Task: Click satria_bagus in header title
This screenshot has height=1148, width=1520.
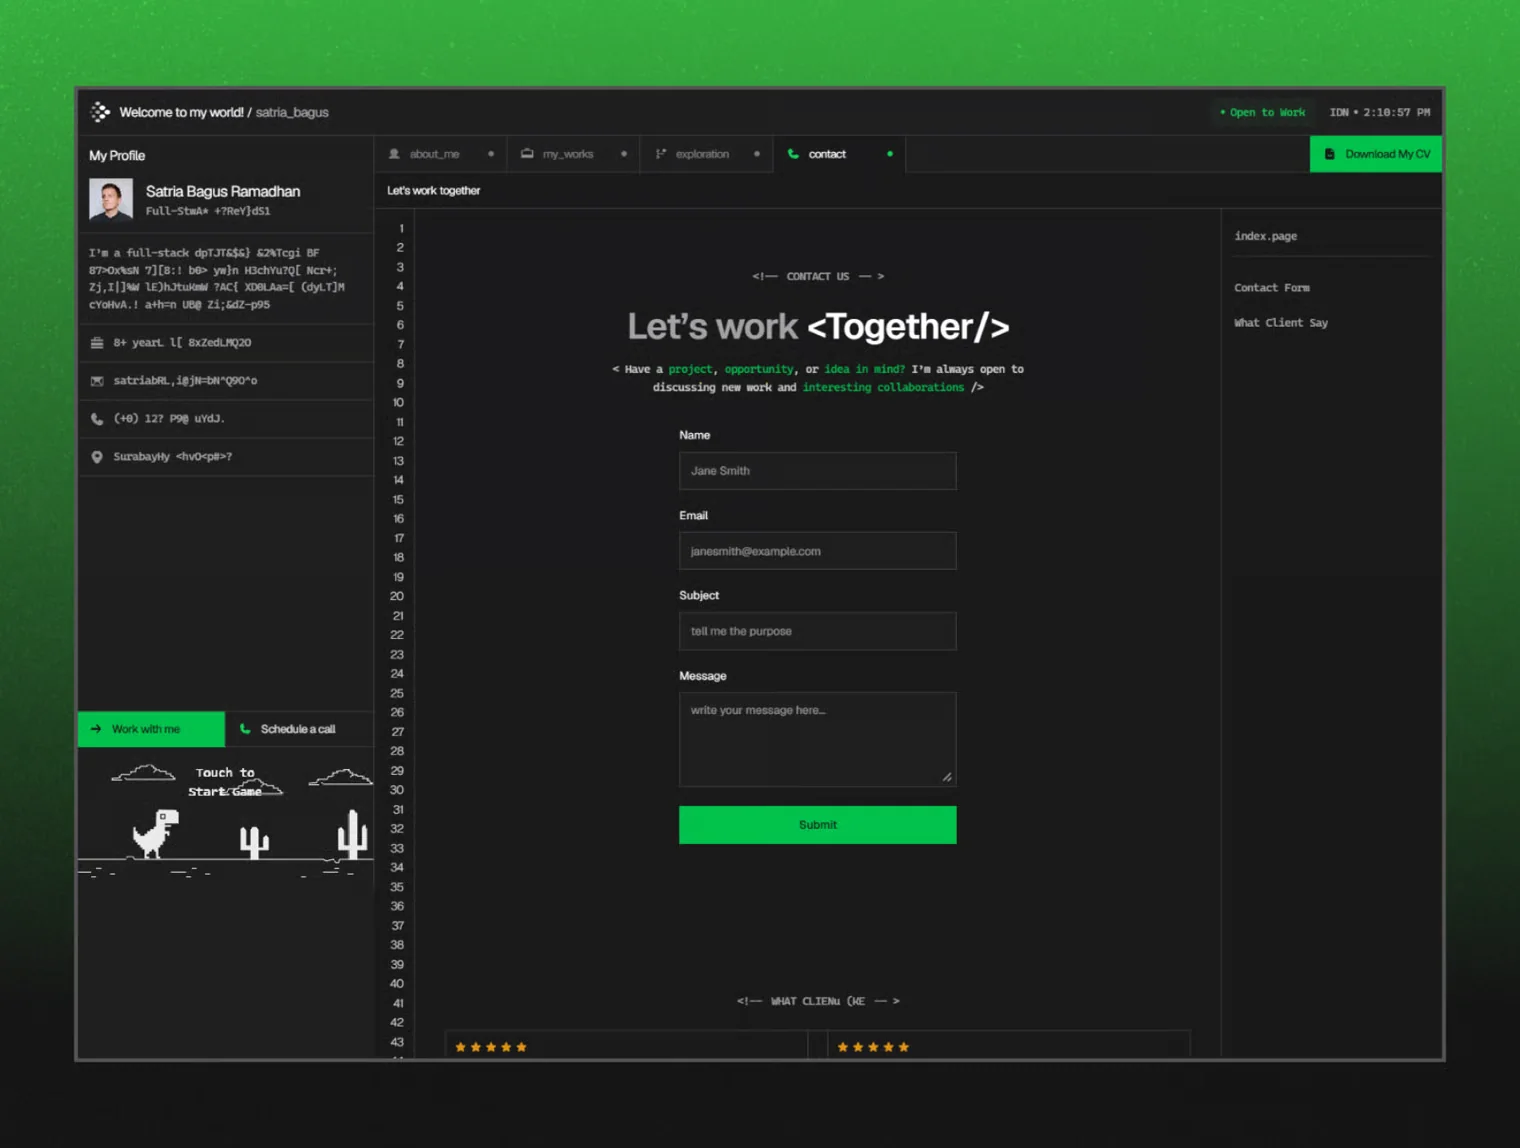Action: [292, 112]
